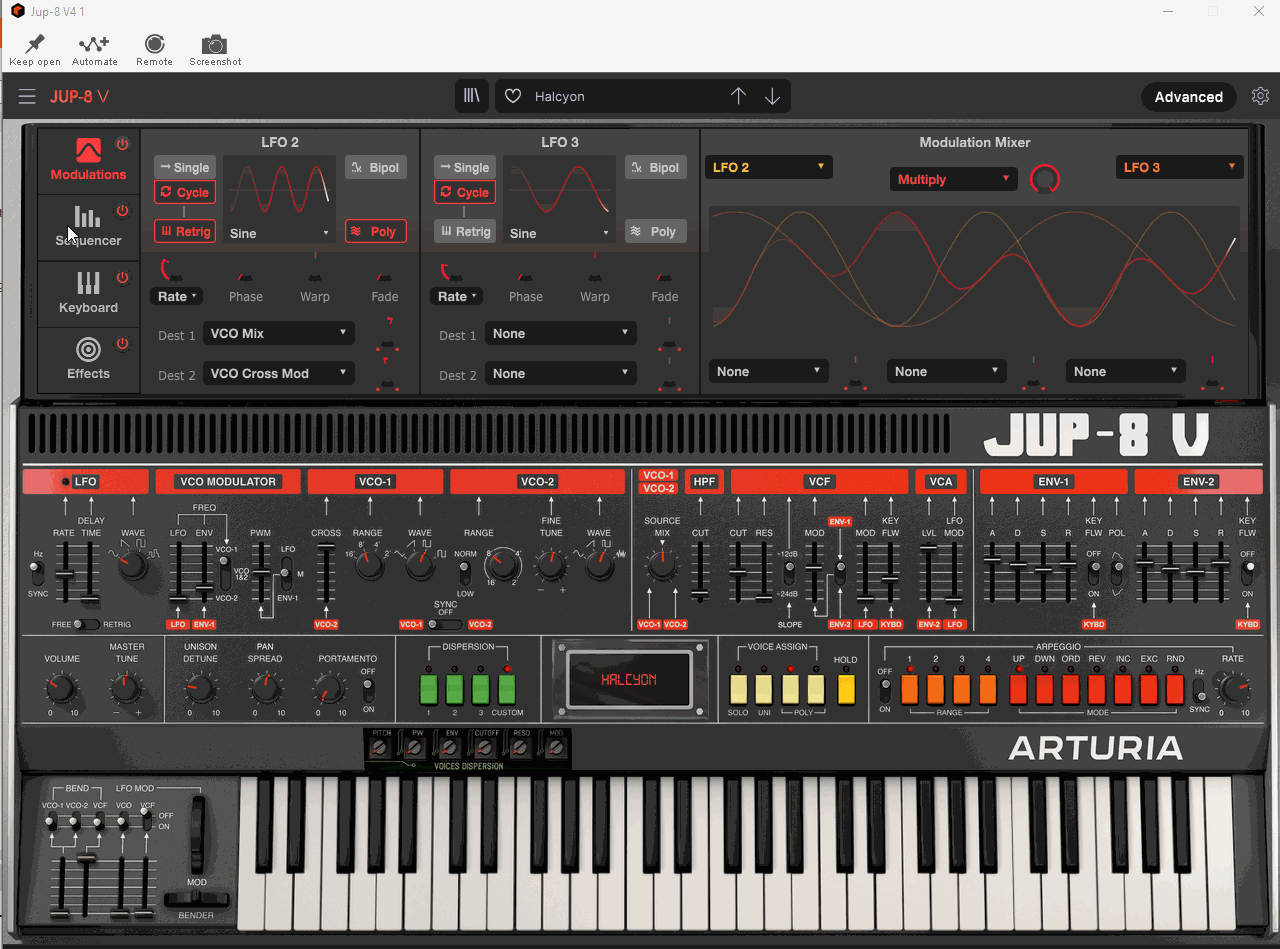Click the Screenshot camera icon in the toolbar
The width and height of the screenshot is (1280, 949).
[214, 45]
